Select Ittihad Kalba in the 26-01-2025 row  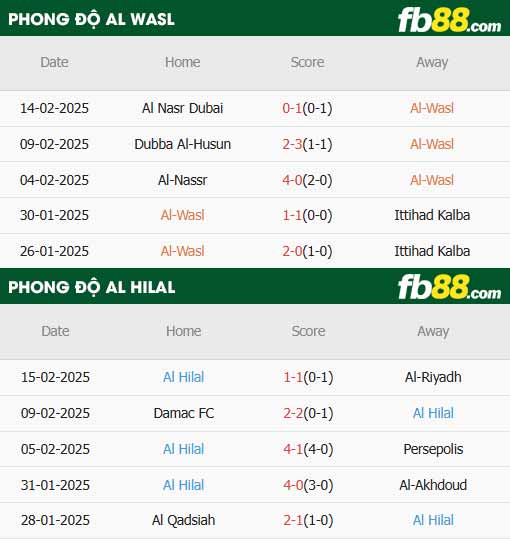[x=432, y=251]
